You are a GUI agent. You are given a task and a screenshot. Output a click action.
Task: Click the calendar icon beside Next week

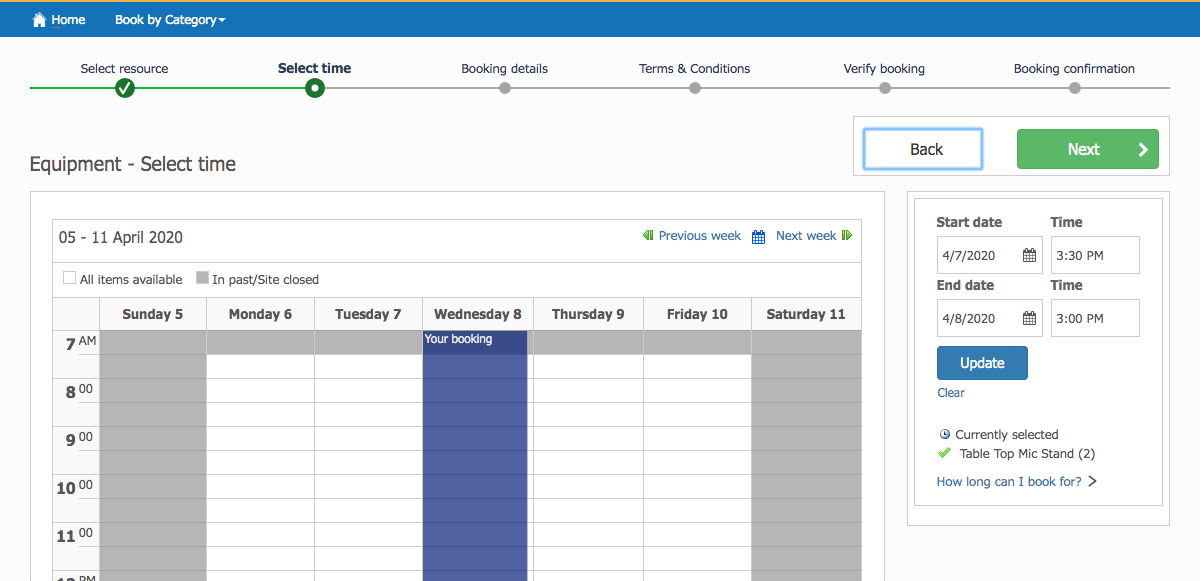point(760,235)
